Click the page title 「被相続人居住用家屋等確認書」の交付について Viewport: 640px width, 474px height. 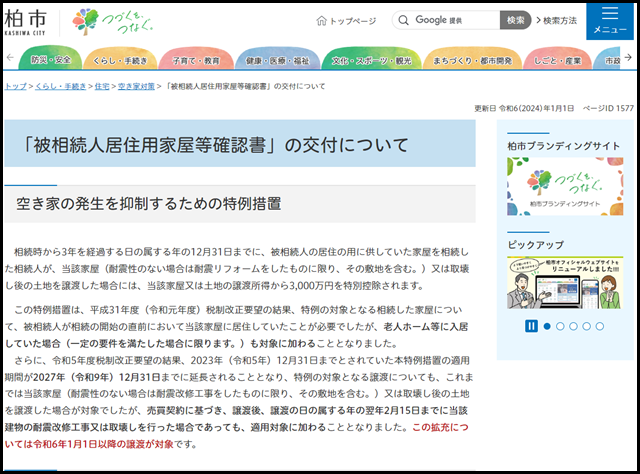pyautogui.click(x=216, y=145)
